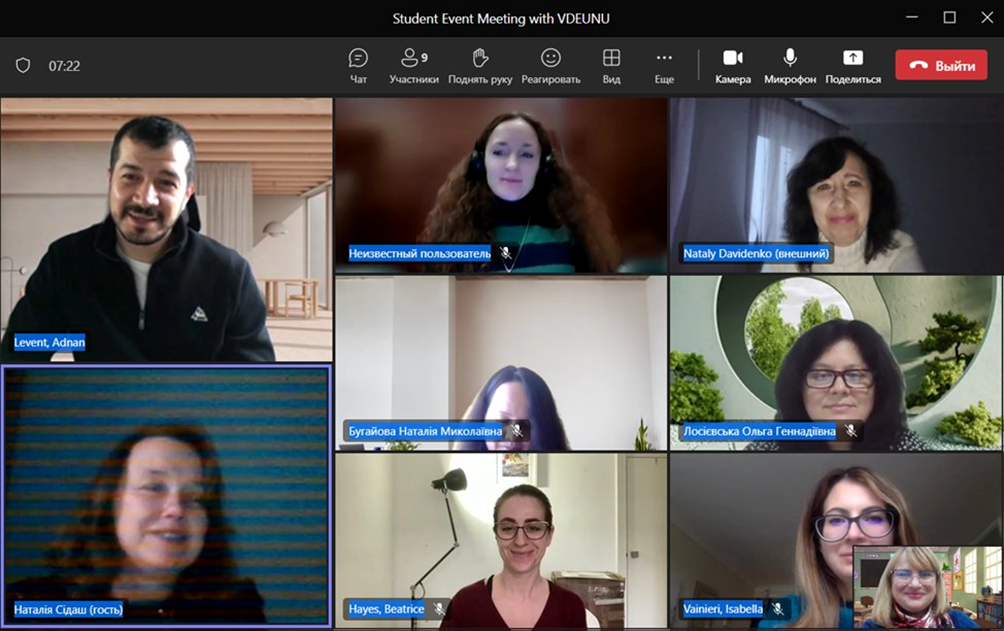Maximize the meeting window
1004x631 pixels.
(950, 17)
